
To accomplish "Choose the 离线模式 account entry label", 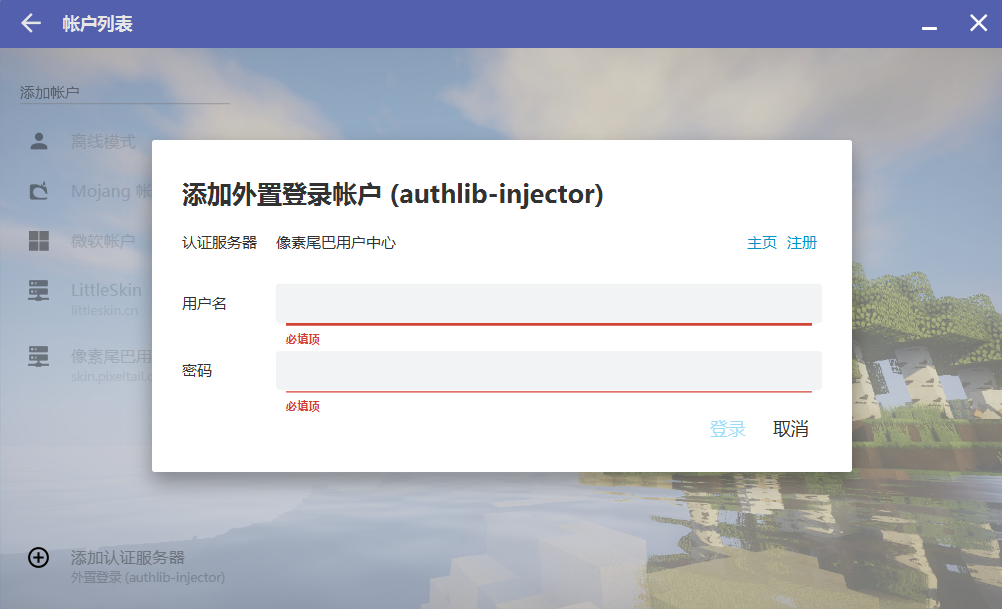I will pos(103,142).
